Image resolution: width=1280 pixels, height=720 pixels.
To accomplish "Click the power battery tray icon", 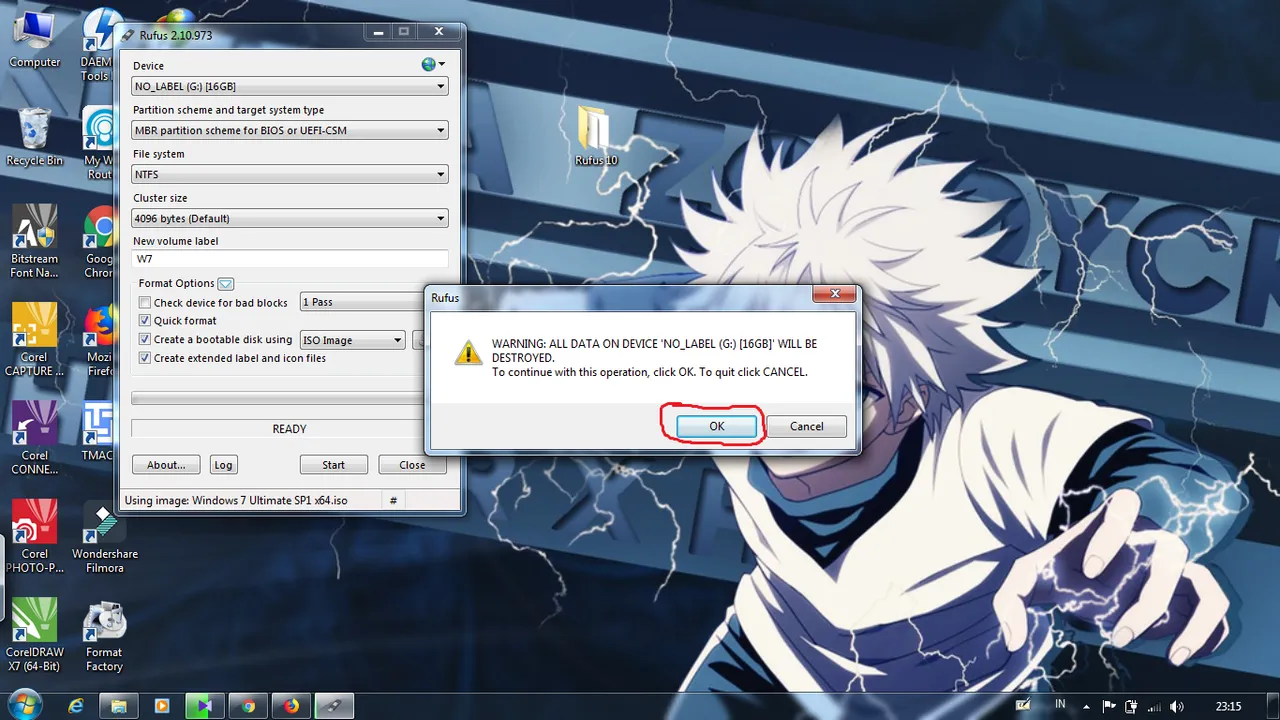I will tap(1131, 706).
